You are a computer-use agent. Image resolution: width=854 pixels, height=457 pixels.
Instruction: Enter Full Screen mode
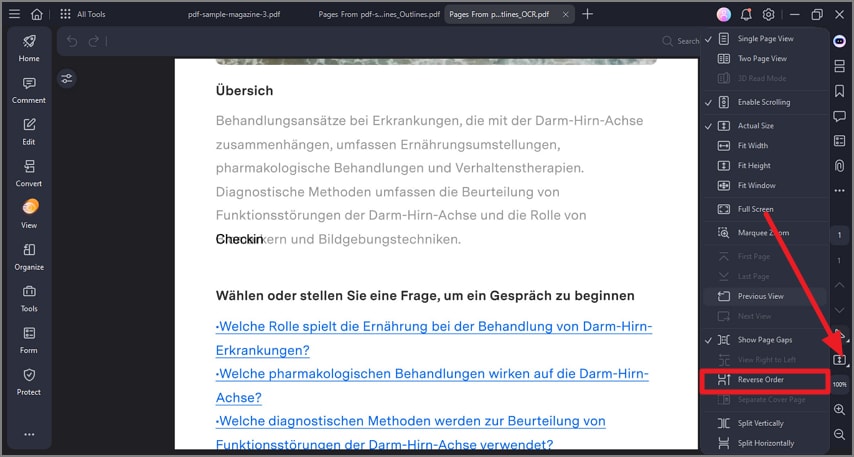tap(765, 209)
